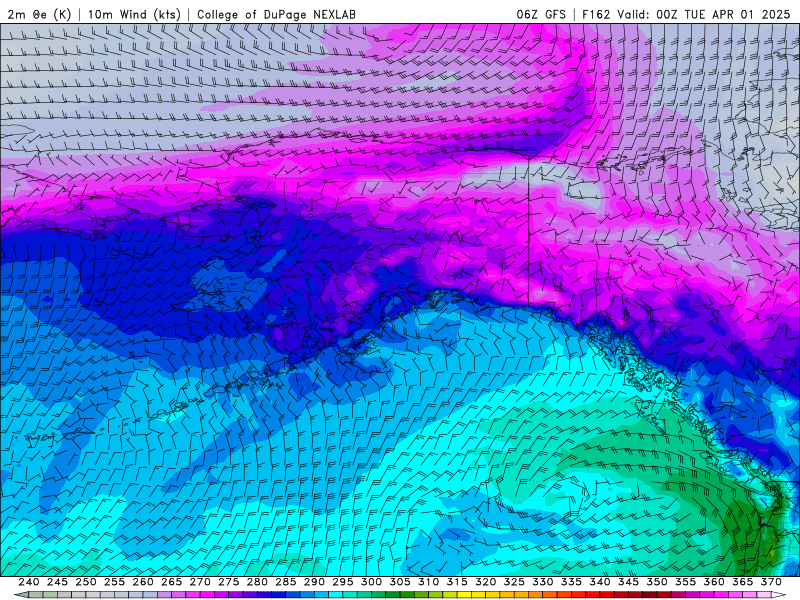Image resolution: width=800 pixels, height=600 pixels.
Task: Pick the bright cyan swatch below 295
Action: click(336, 595)
